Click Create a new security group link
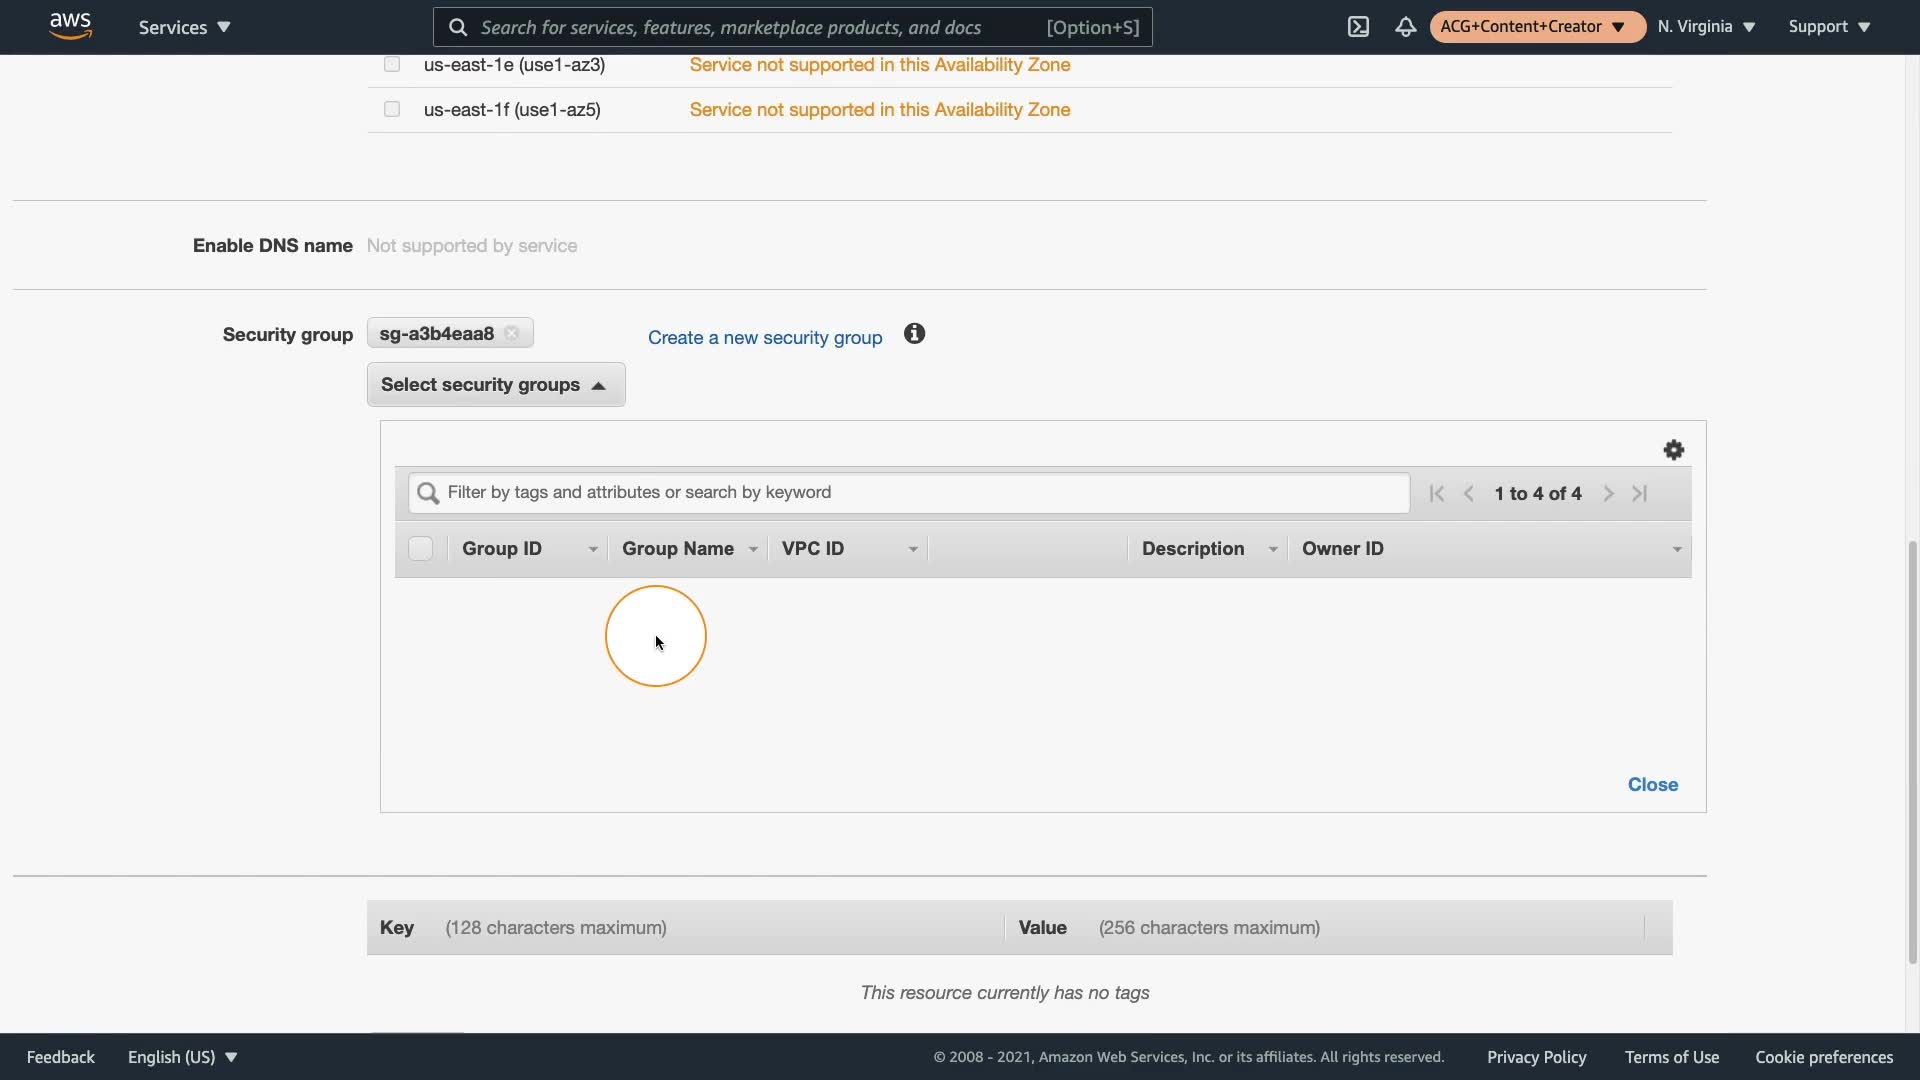The height and width of the screenshot is (1080, 1920). coord(765,338)
